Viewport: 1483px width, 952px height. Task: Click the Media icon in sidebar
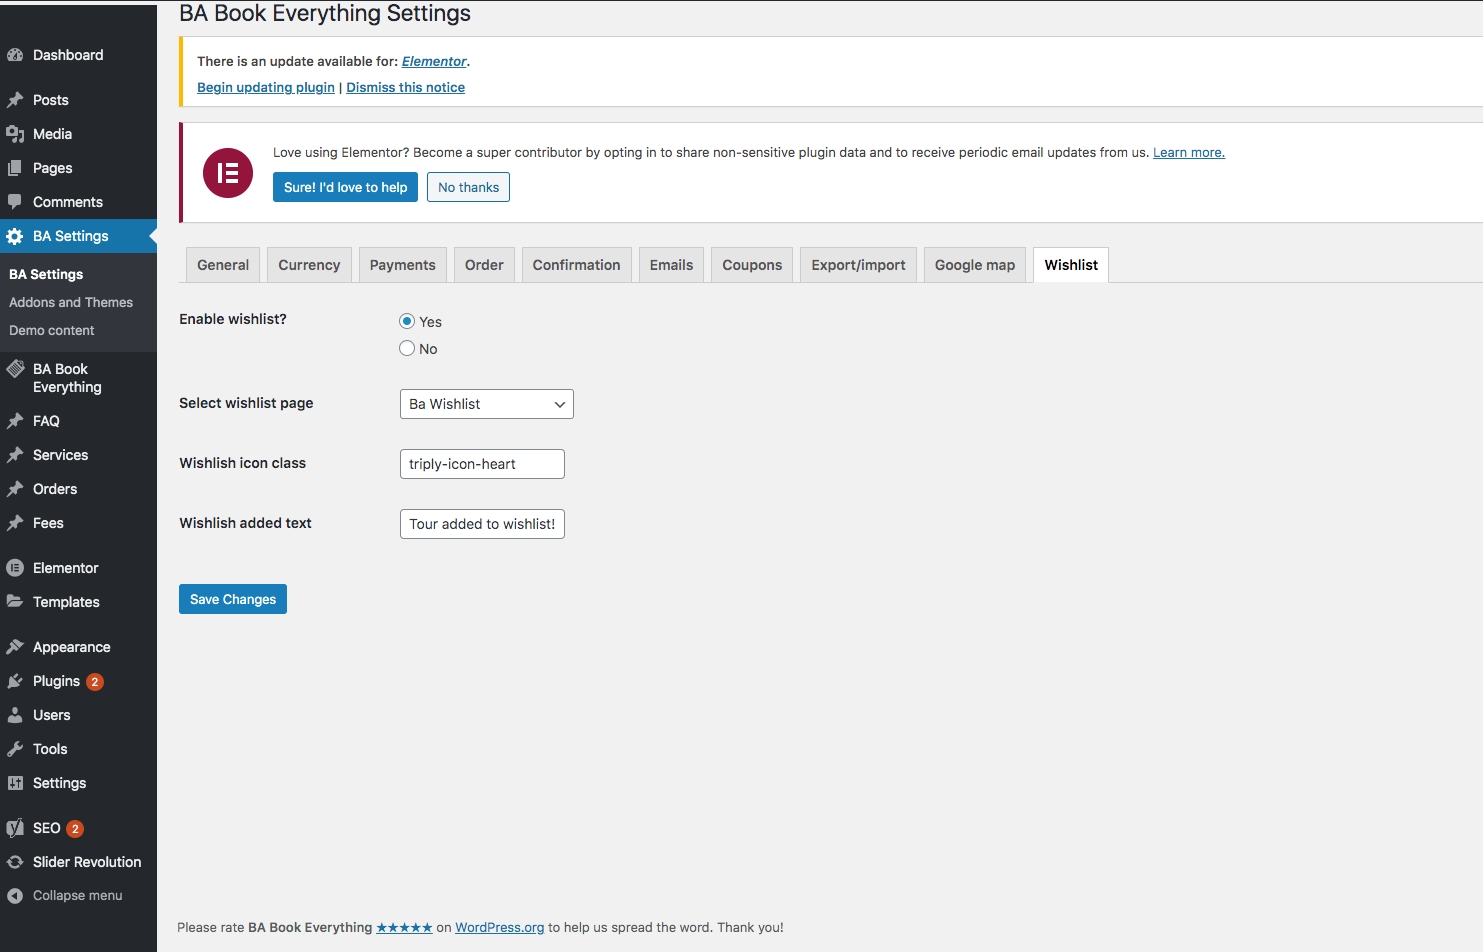[15, 134]
